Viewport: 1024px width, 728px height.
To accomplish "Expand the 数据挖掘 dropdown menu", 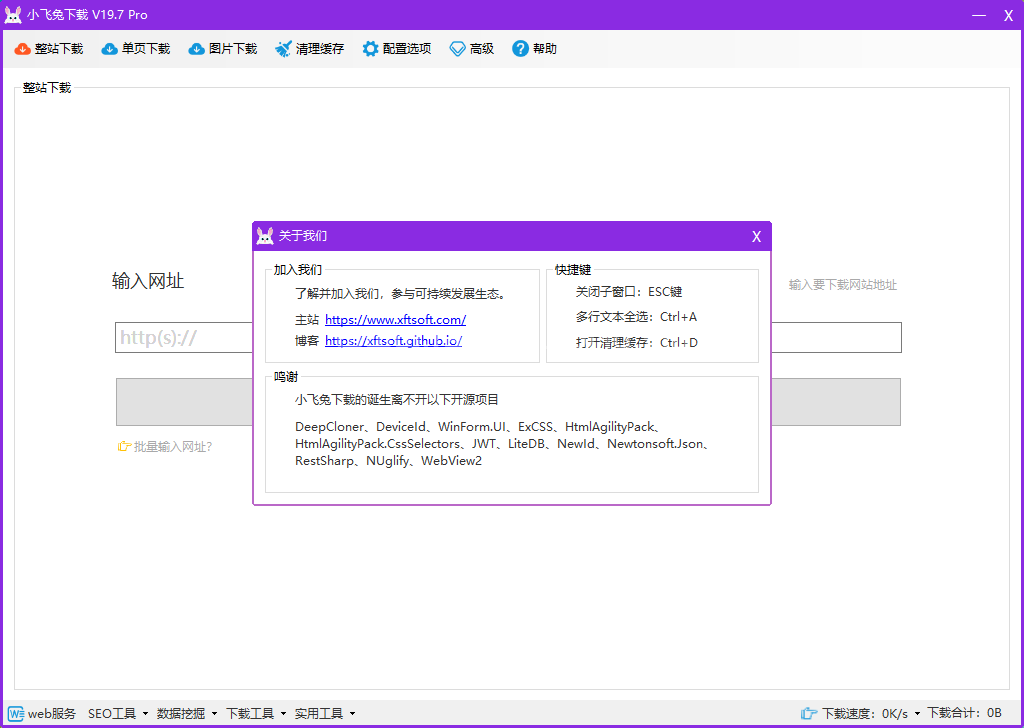I will point(187,713).
